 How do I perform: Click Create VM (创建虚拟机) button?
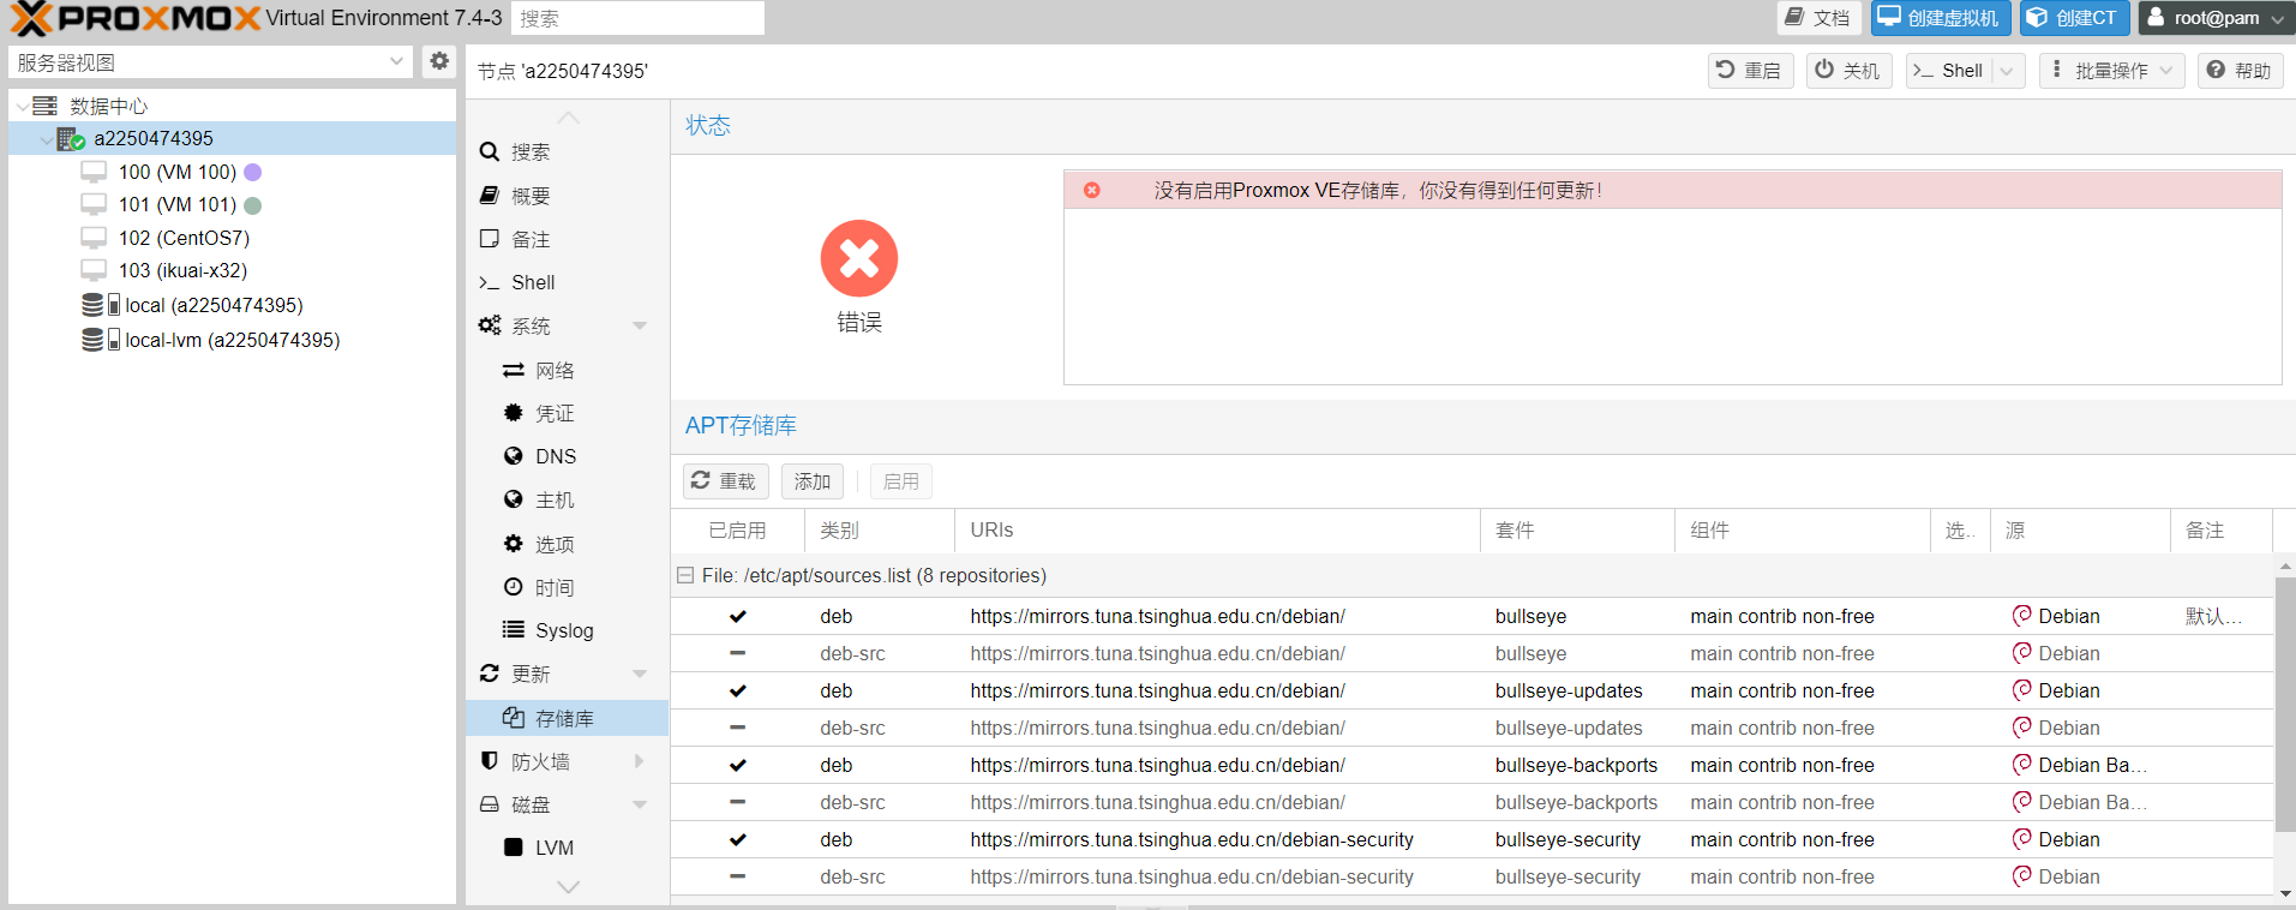coord(1939,18)
